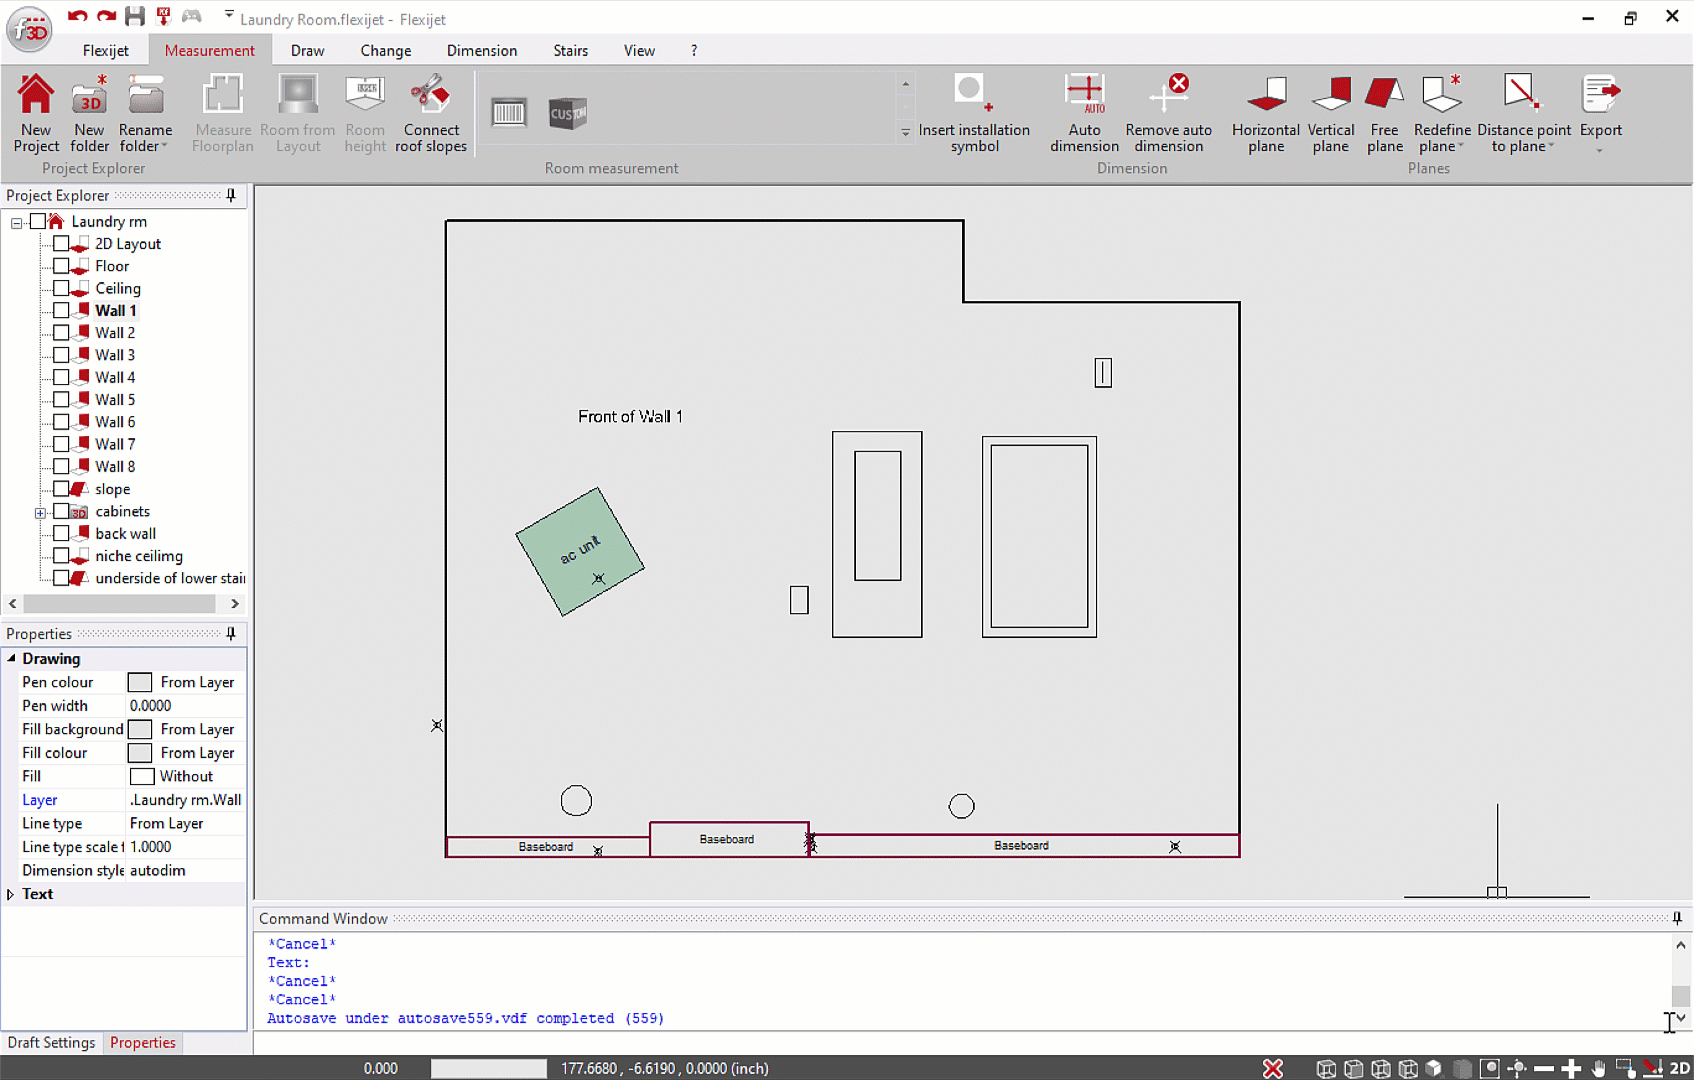Open the Dimension ribbon tab
This screenshot has width=1694, height=1080.
(481, 50)
